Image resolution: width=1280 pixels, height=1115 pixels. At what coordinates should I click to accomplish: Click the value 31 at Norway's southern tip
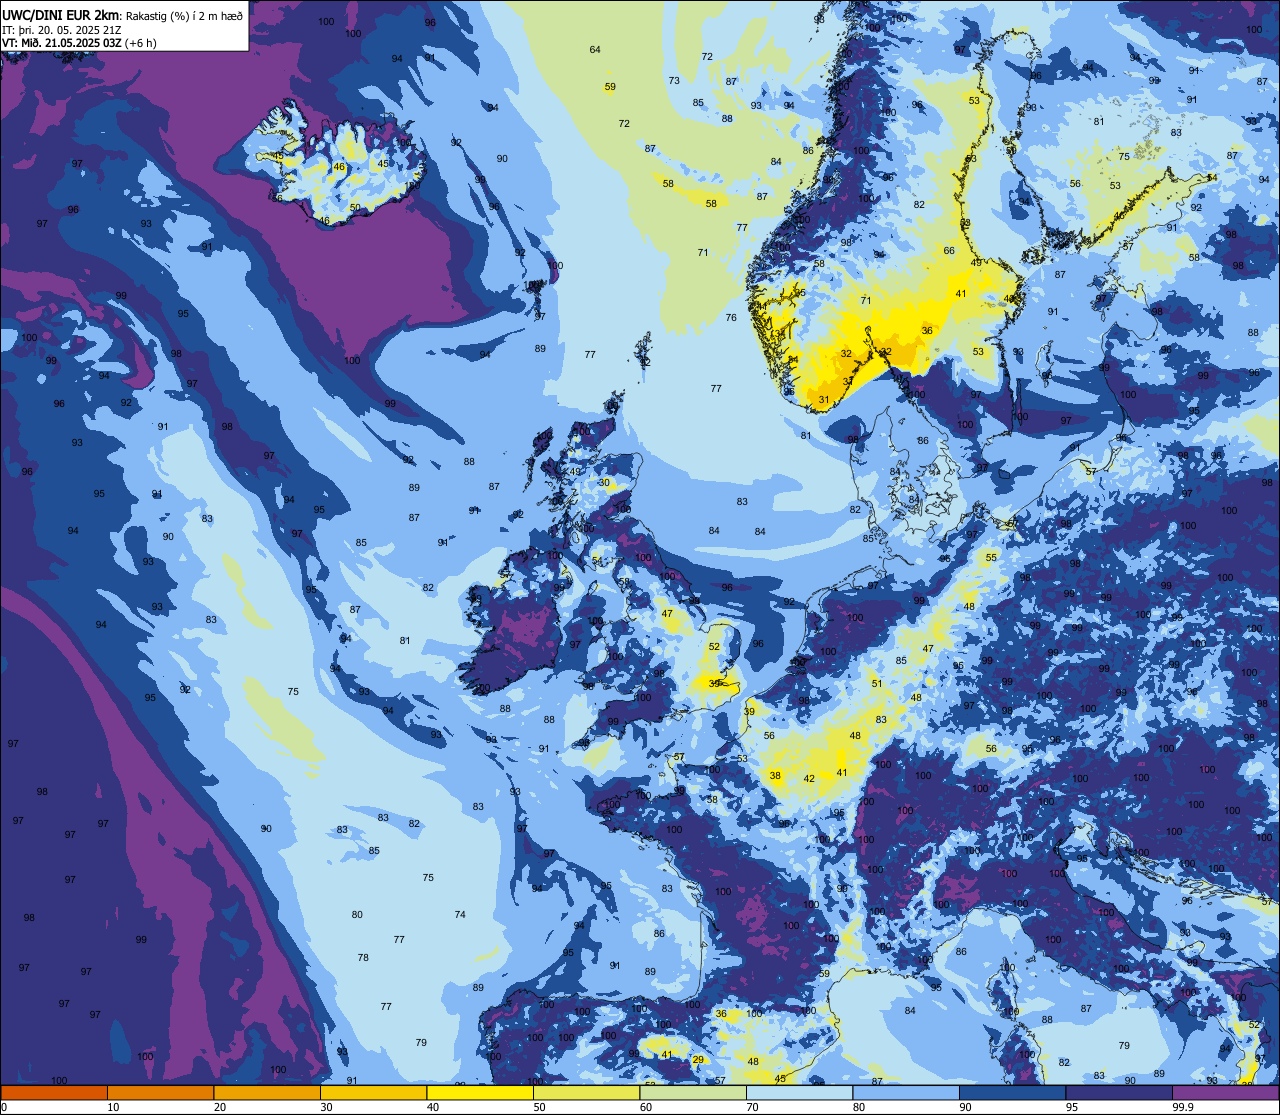824,399
